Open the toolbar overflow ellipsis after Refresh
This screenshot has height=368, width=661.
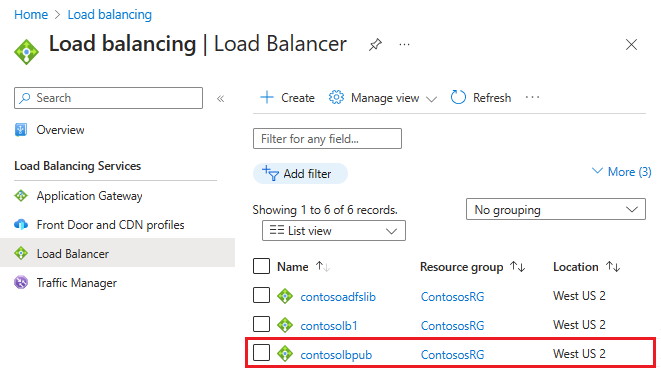pos(532,97)
